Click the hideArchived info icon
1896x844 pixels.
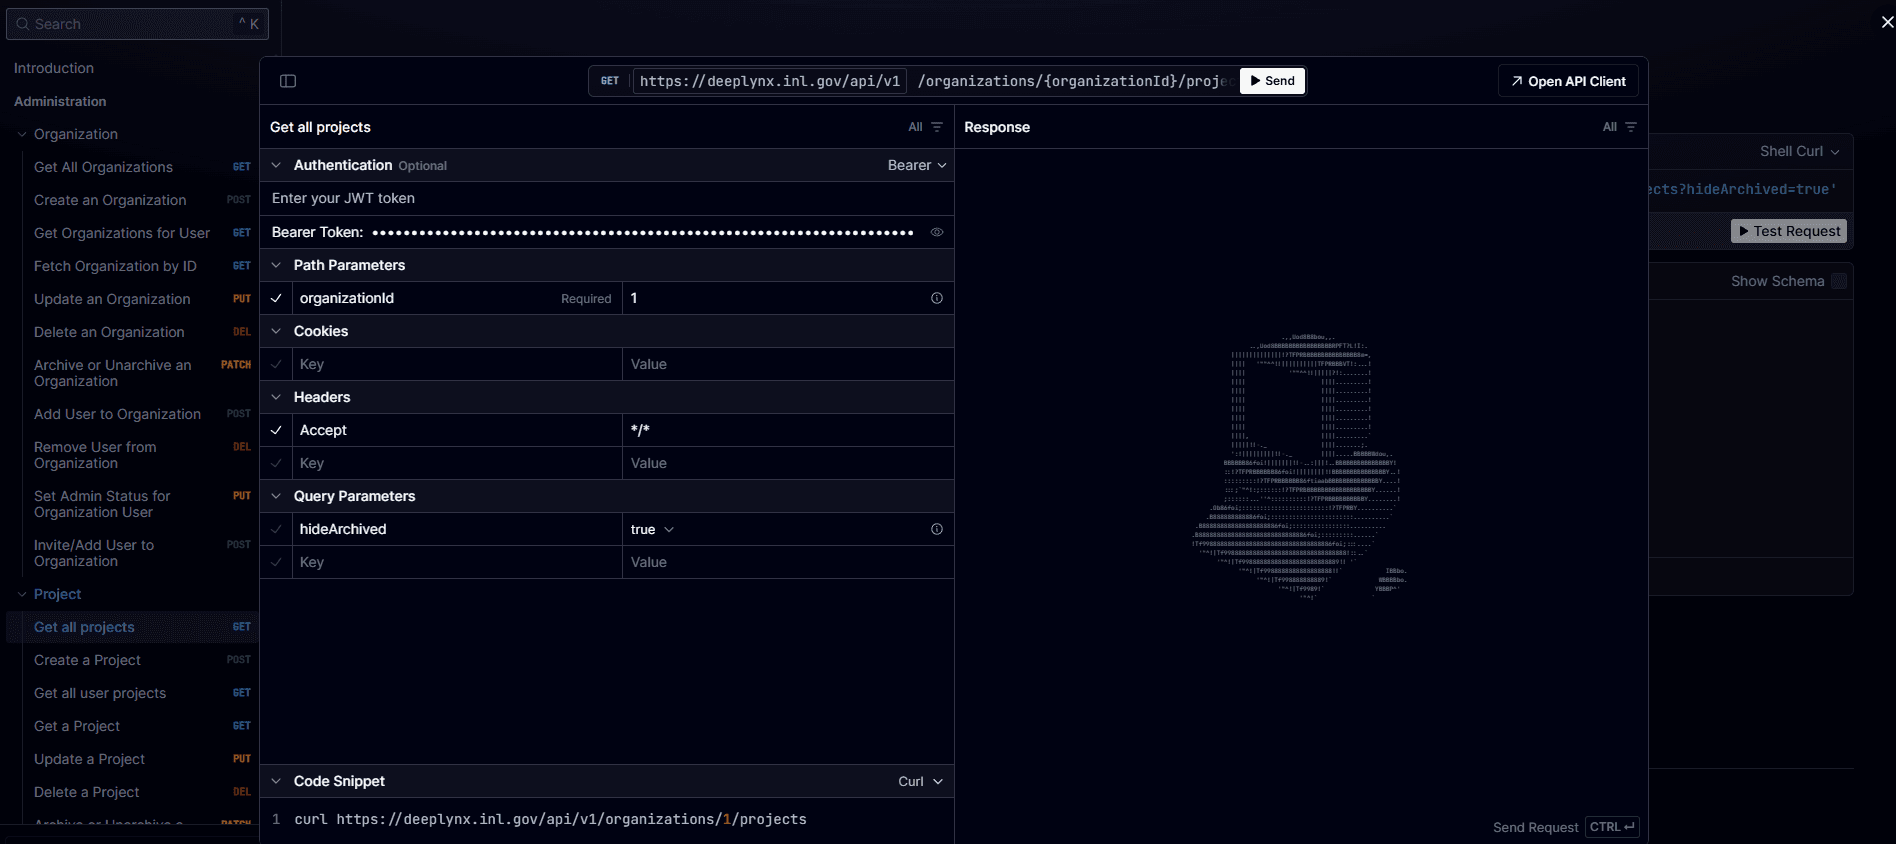[937, 529]
